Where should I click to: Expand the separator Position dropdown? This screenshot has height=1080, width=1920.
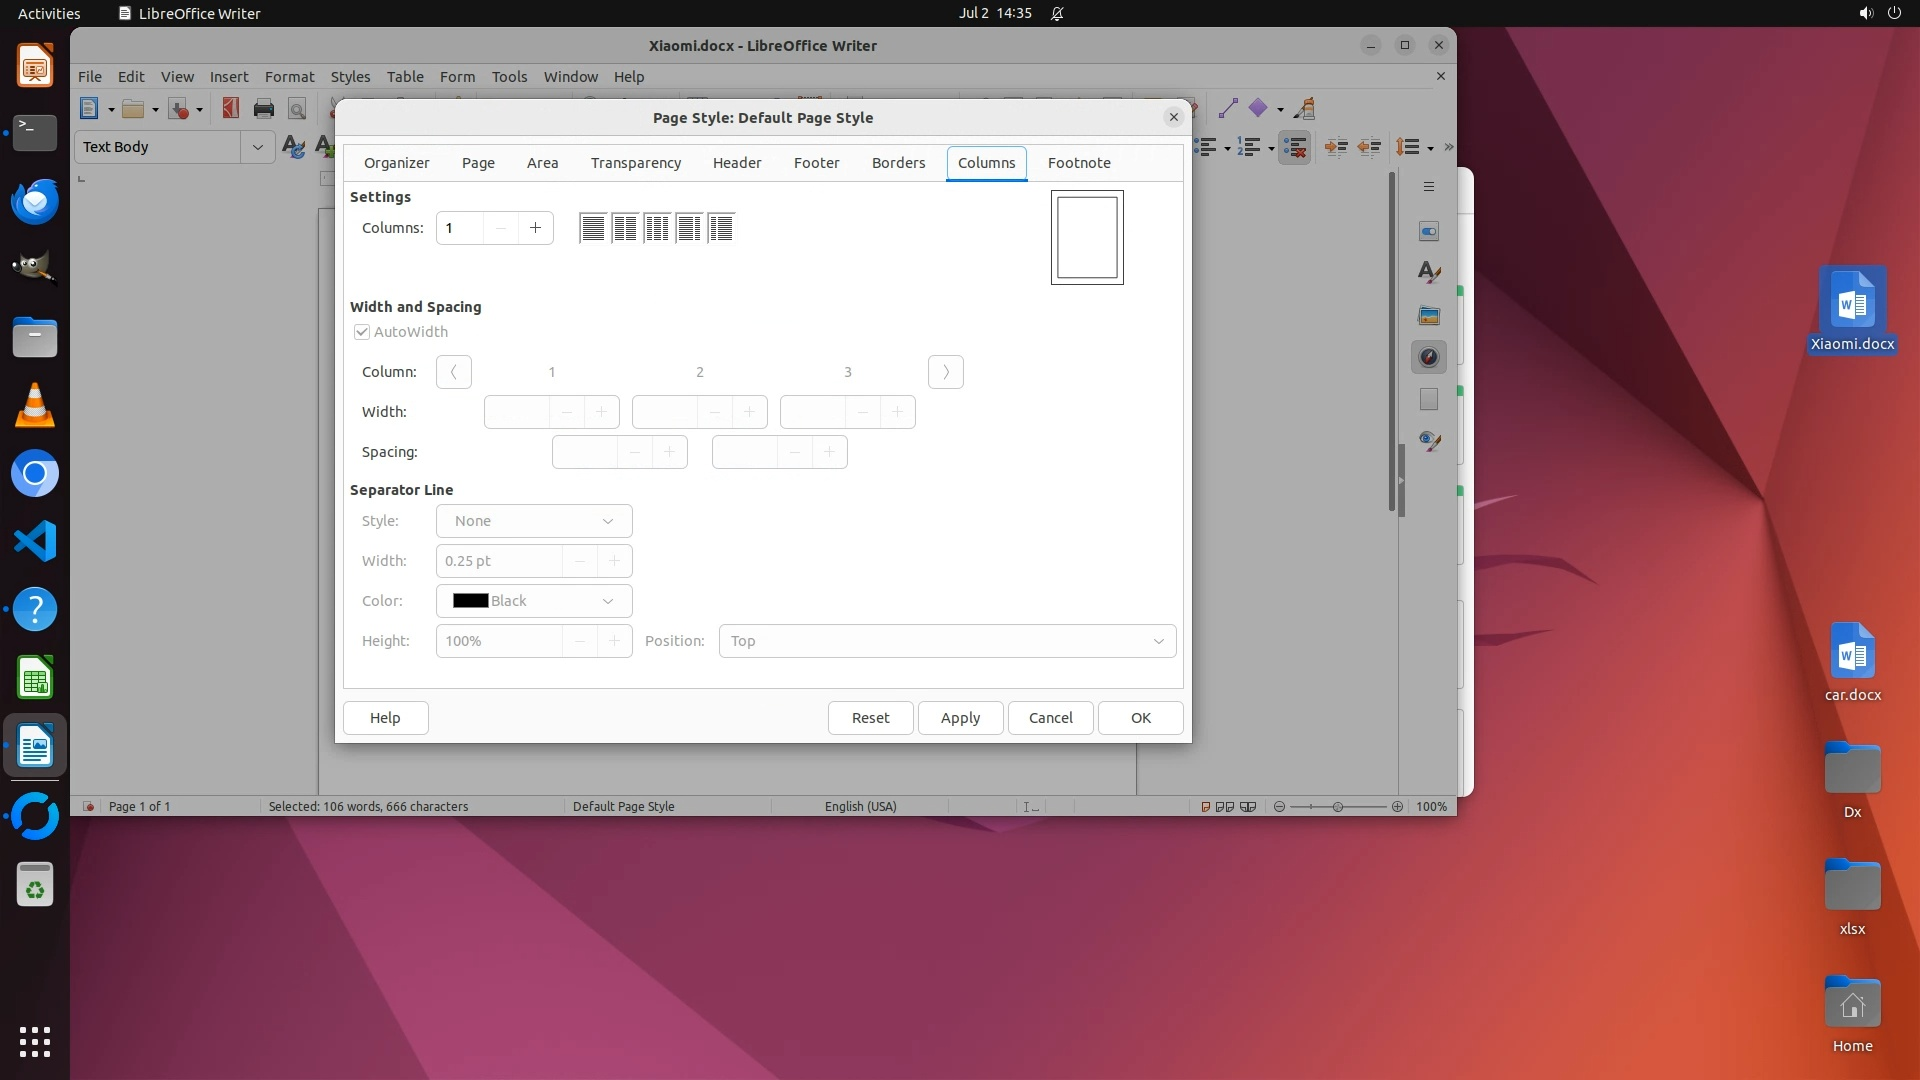[x=947, y=641]
